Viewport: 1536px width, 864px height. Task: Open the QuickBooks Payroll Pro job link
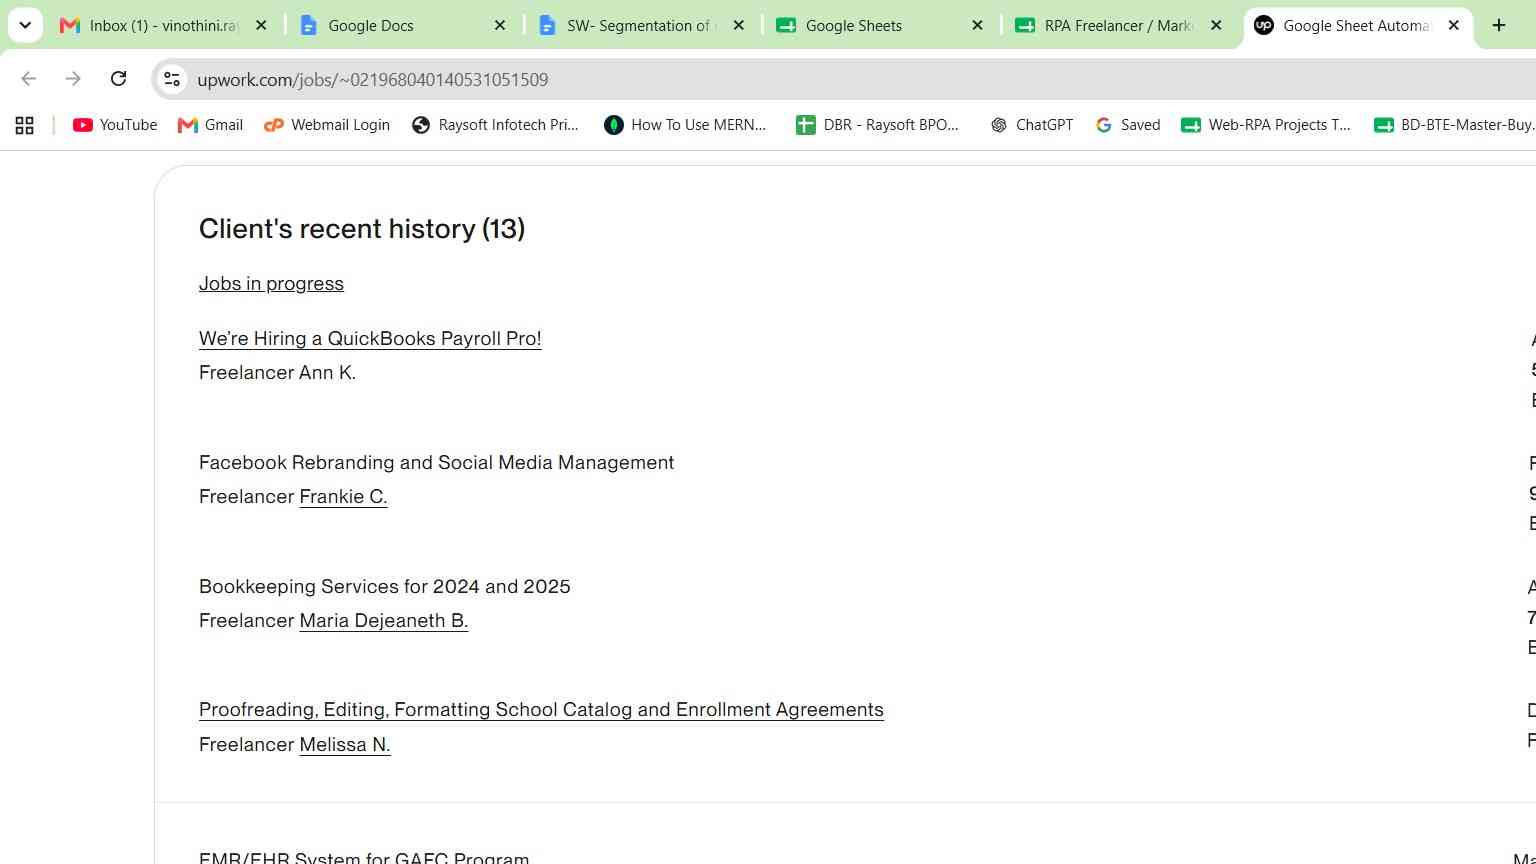[x=370, y=339]
